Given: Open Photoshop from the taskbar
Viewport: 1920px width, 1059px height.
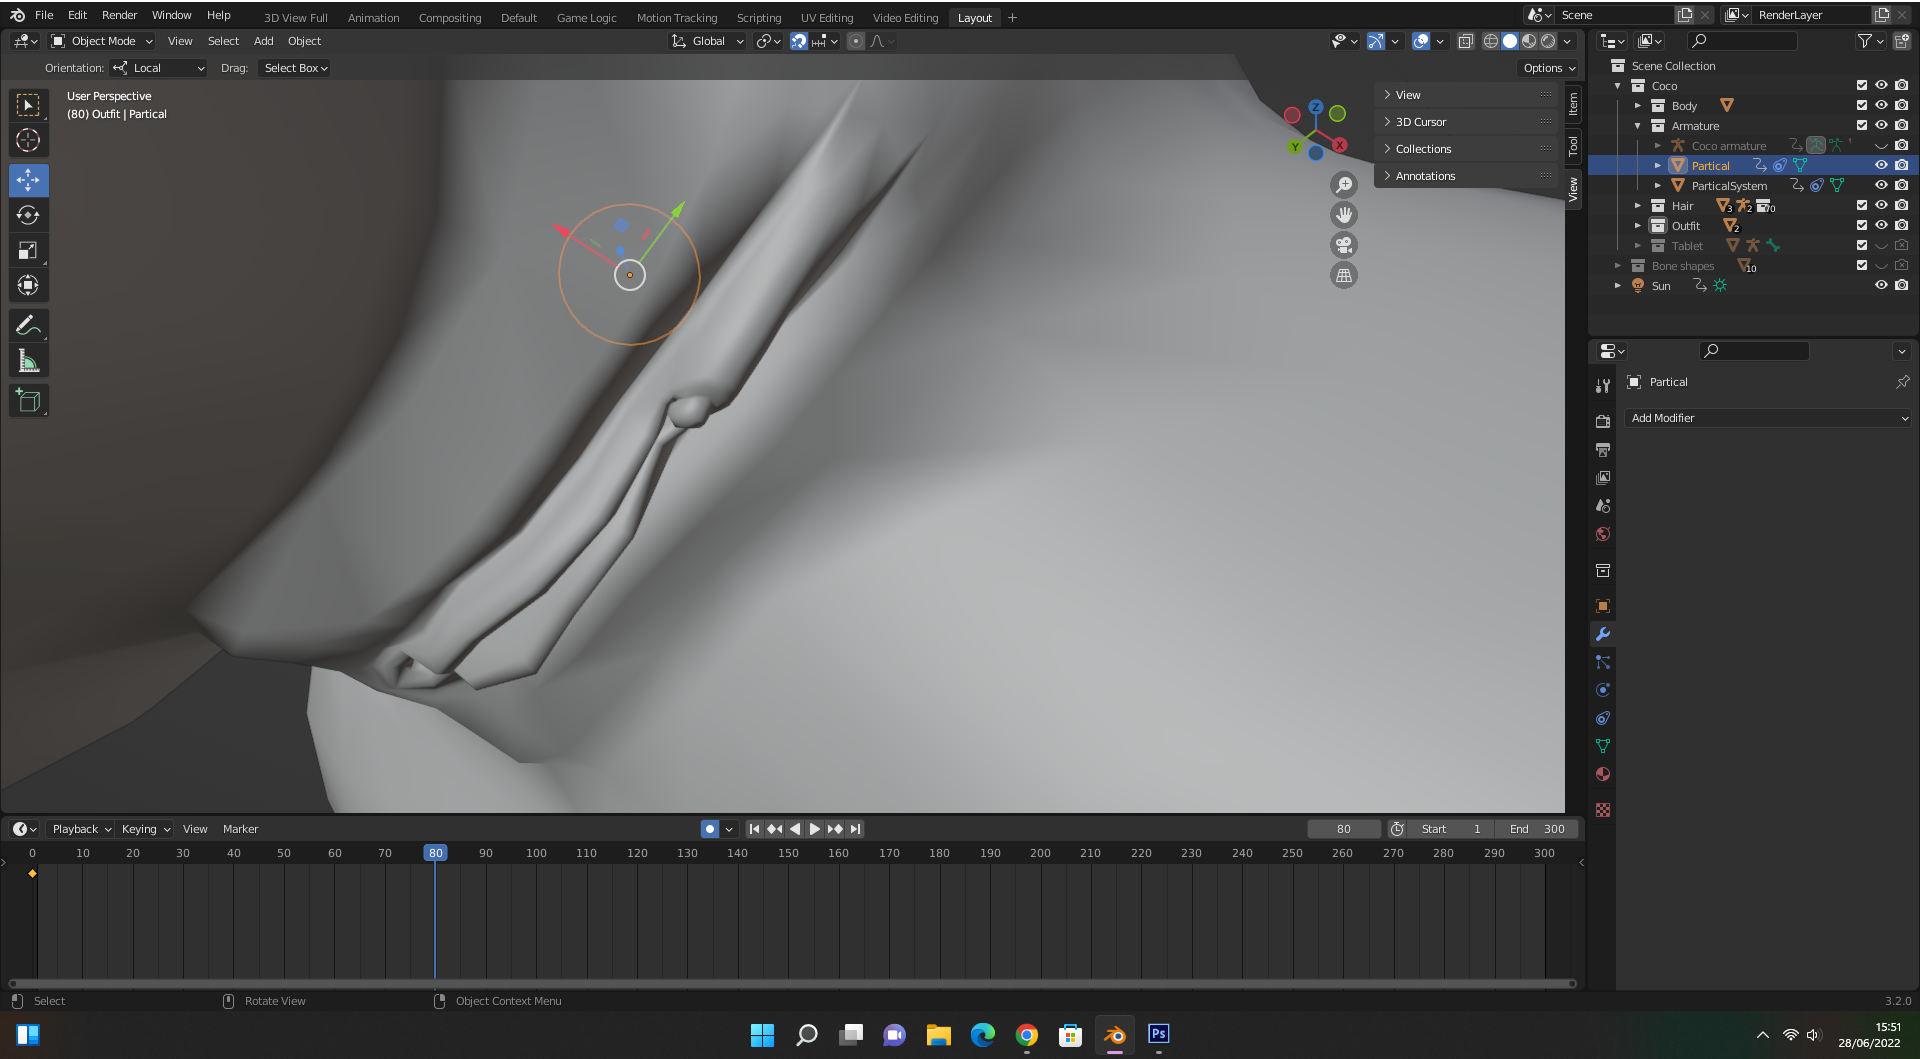Looking at the screenshot, I should [1158, 1034].
